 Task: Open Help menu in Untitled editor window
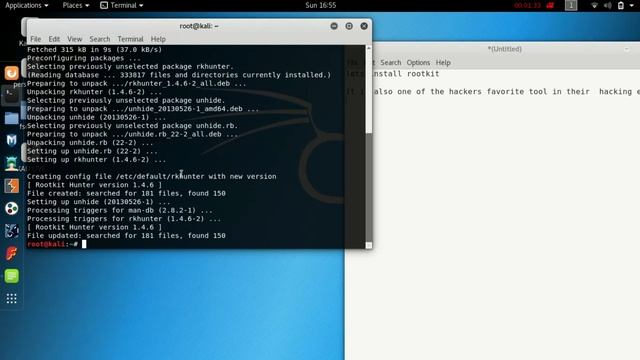click(443, 63)
